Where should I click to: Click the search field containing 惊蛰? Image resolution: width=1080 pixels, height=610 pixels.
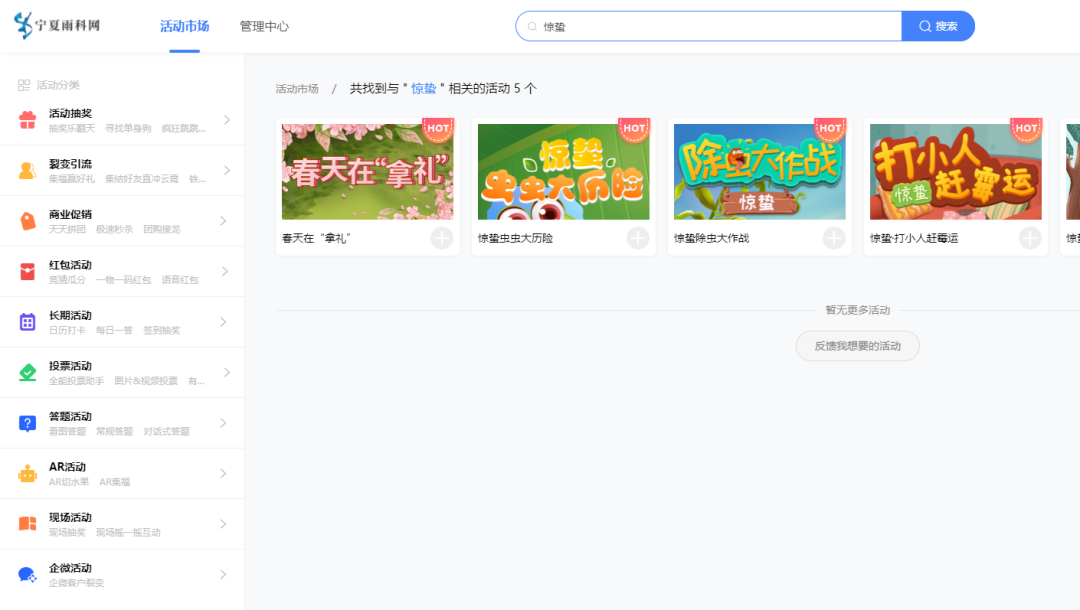tap(709, 26)
